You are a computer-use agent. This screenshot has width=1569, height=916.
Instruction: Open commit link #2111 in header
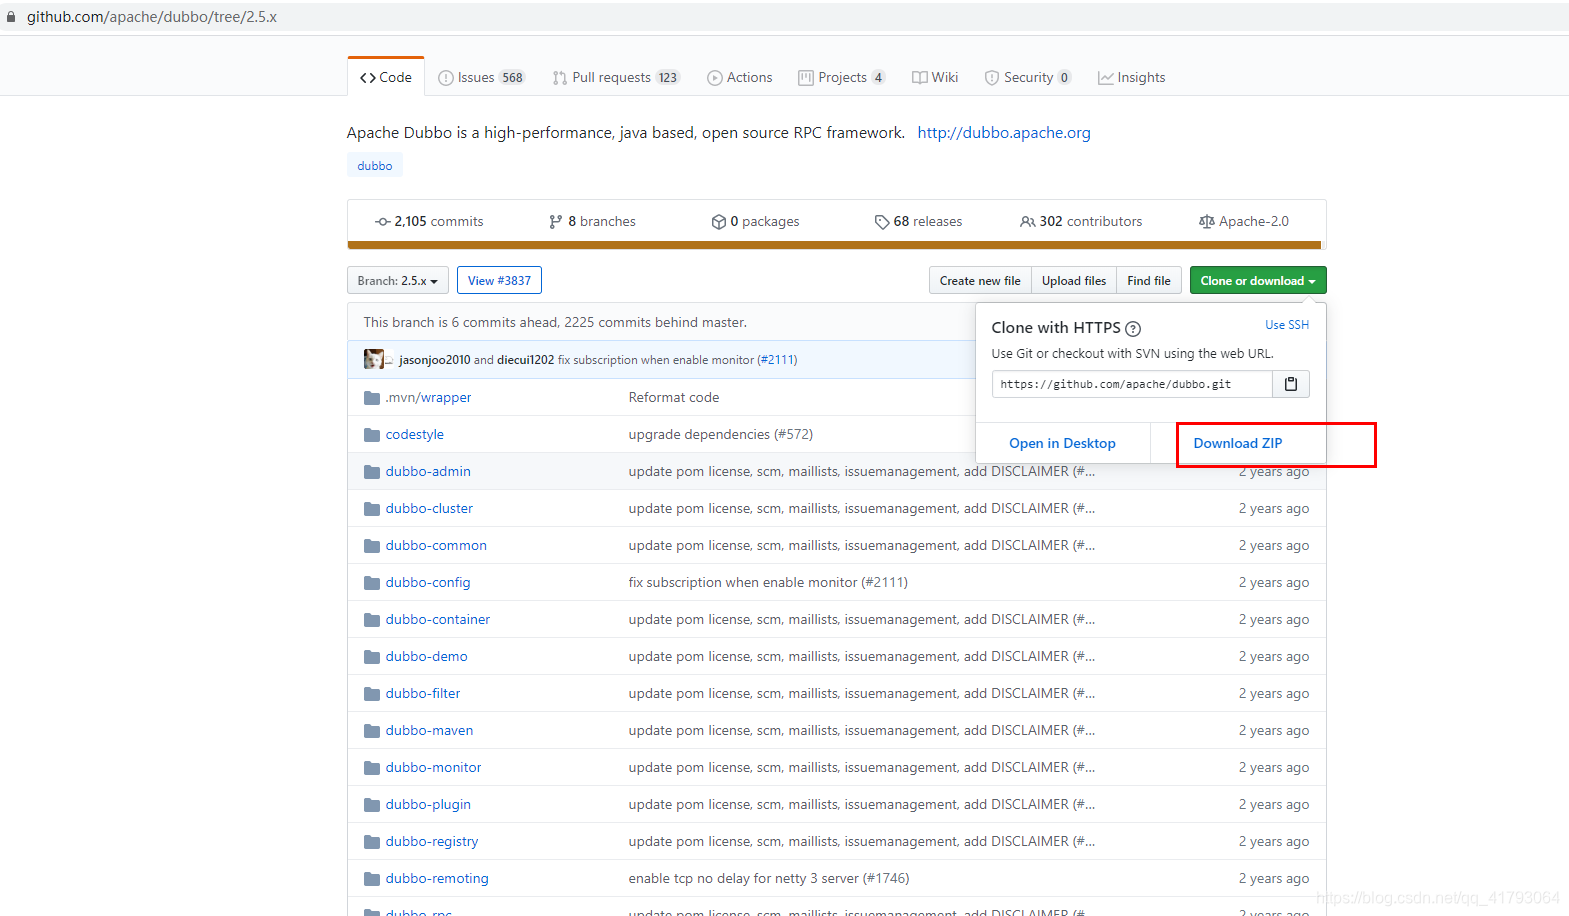point(777,360)
